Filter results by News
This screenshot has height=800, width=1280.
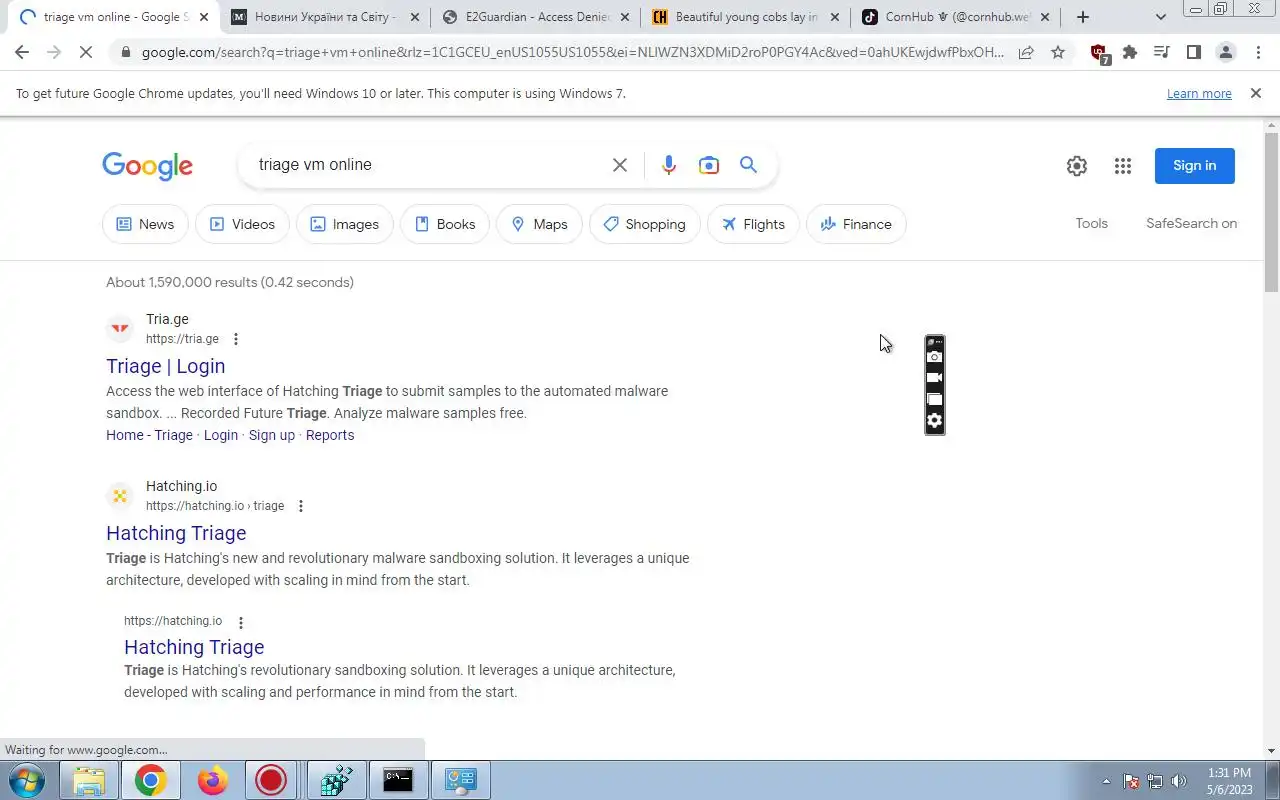coord(145,224)
